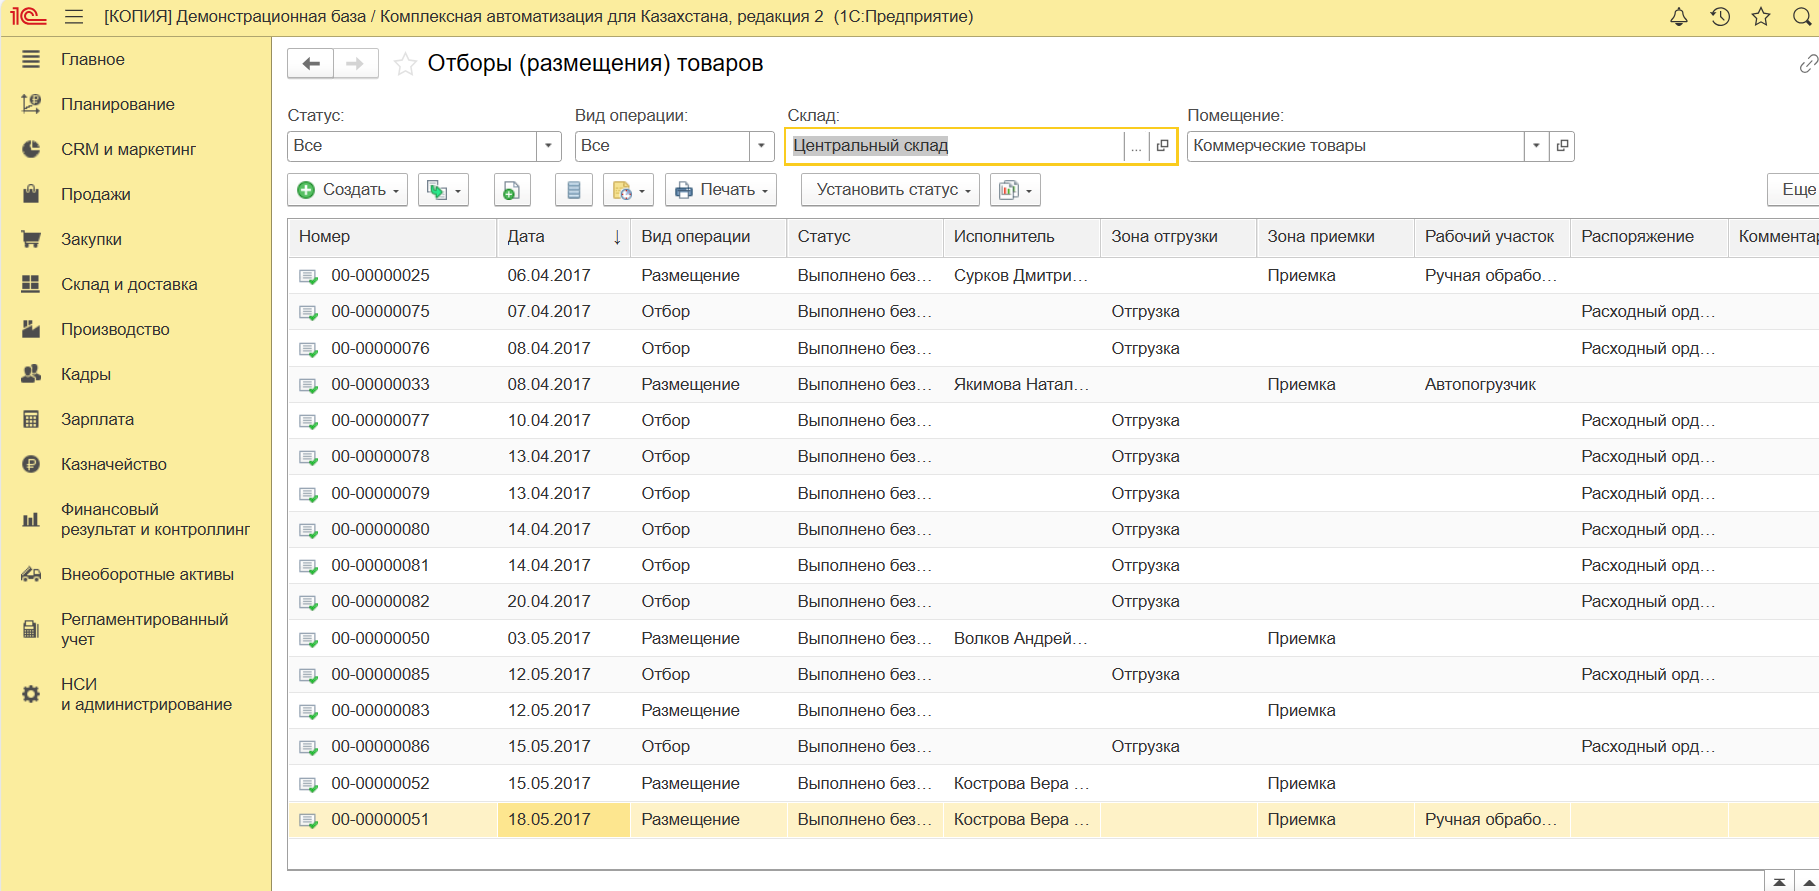
Task: Select document row 00-00000033
Action: 380,384
